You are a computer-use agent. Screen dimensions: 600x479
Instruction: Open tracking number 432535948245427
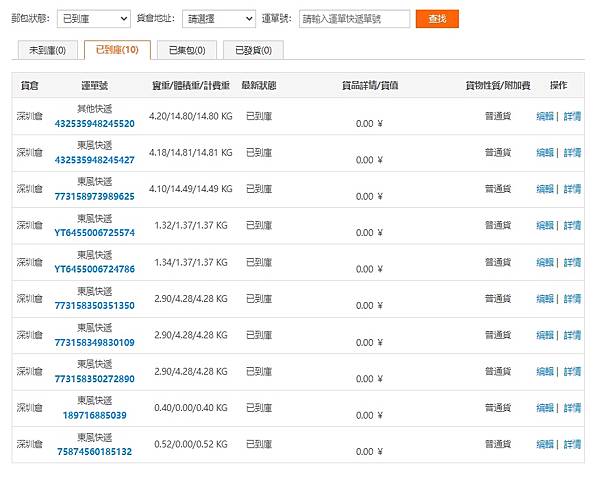95,160
